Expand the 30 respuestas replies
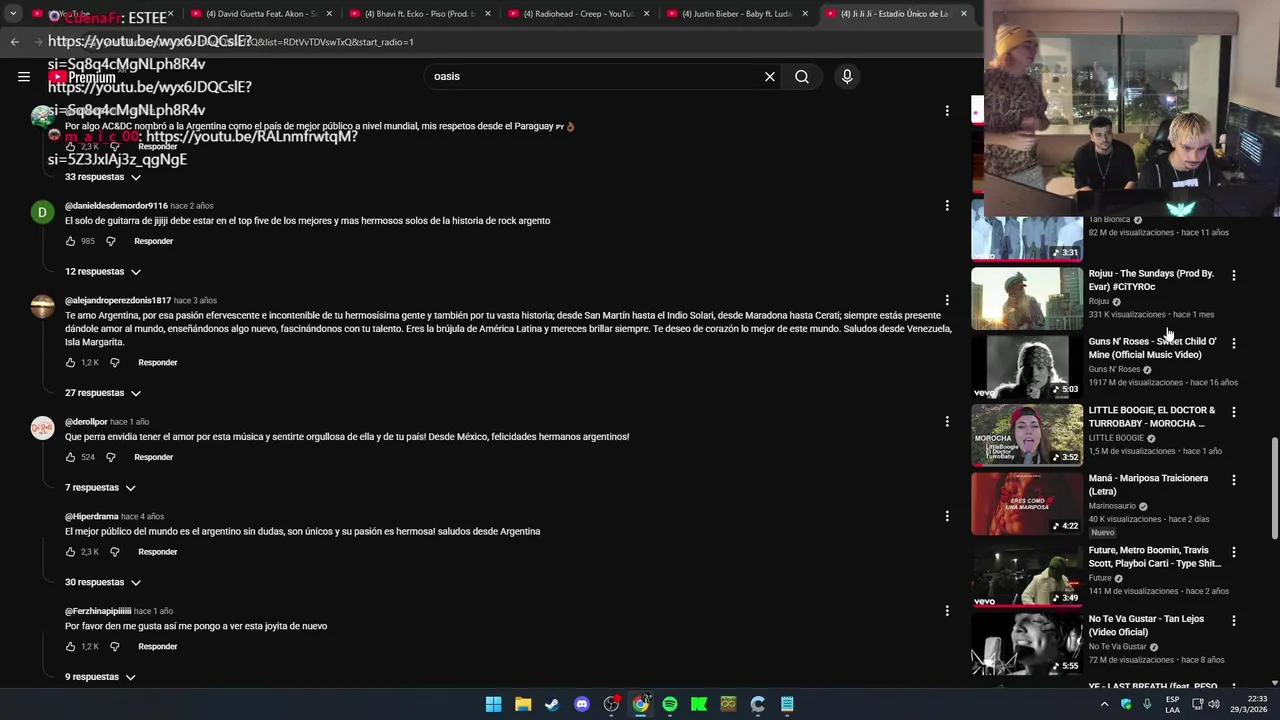 pos(103,582)
